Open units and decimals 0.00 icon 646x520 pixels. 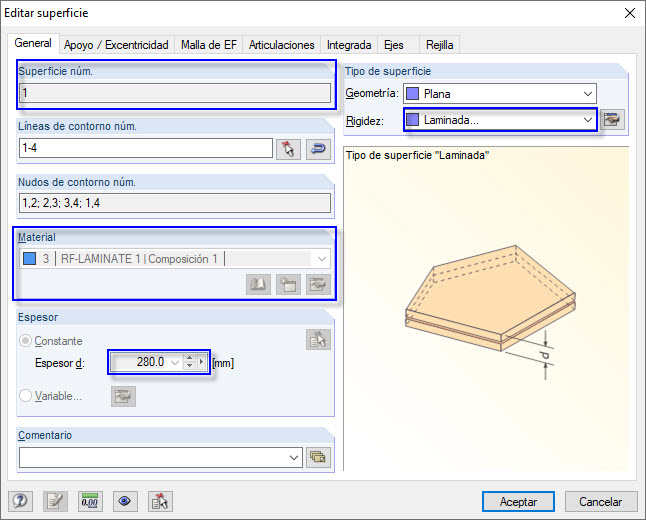coord(90,501)
